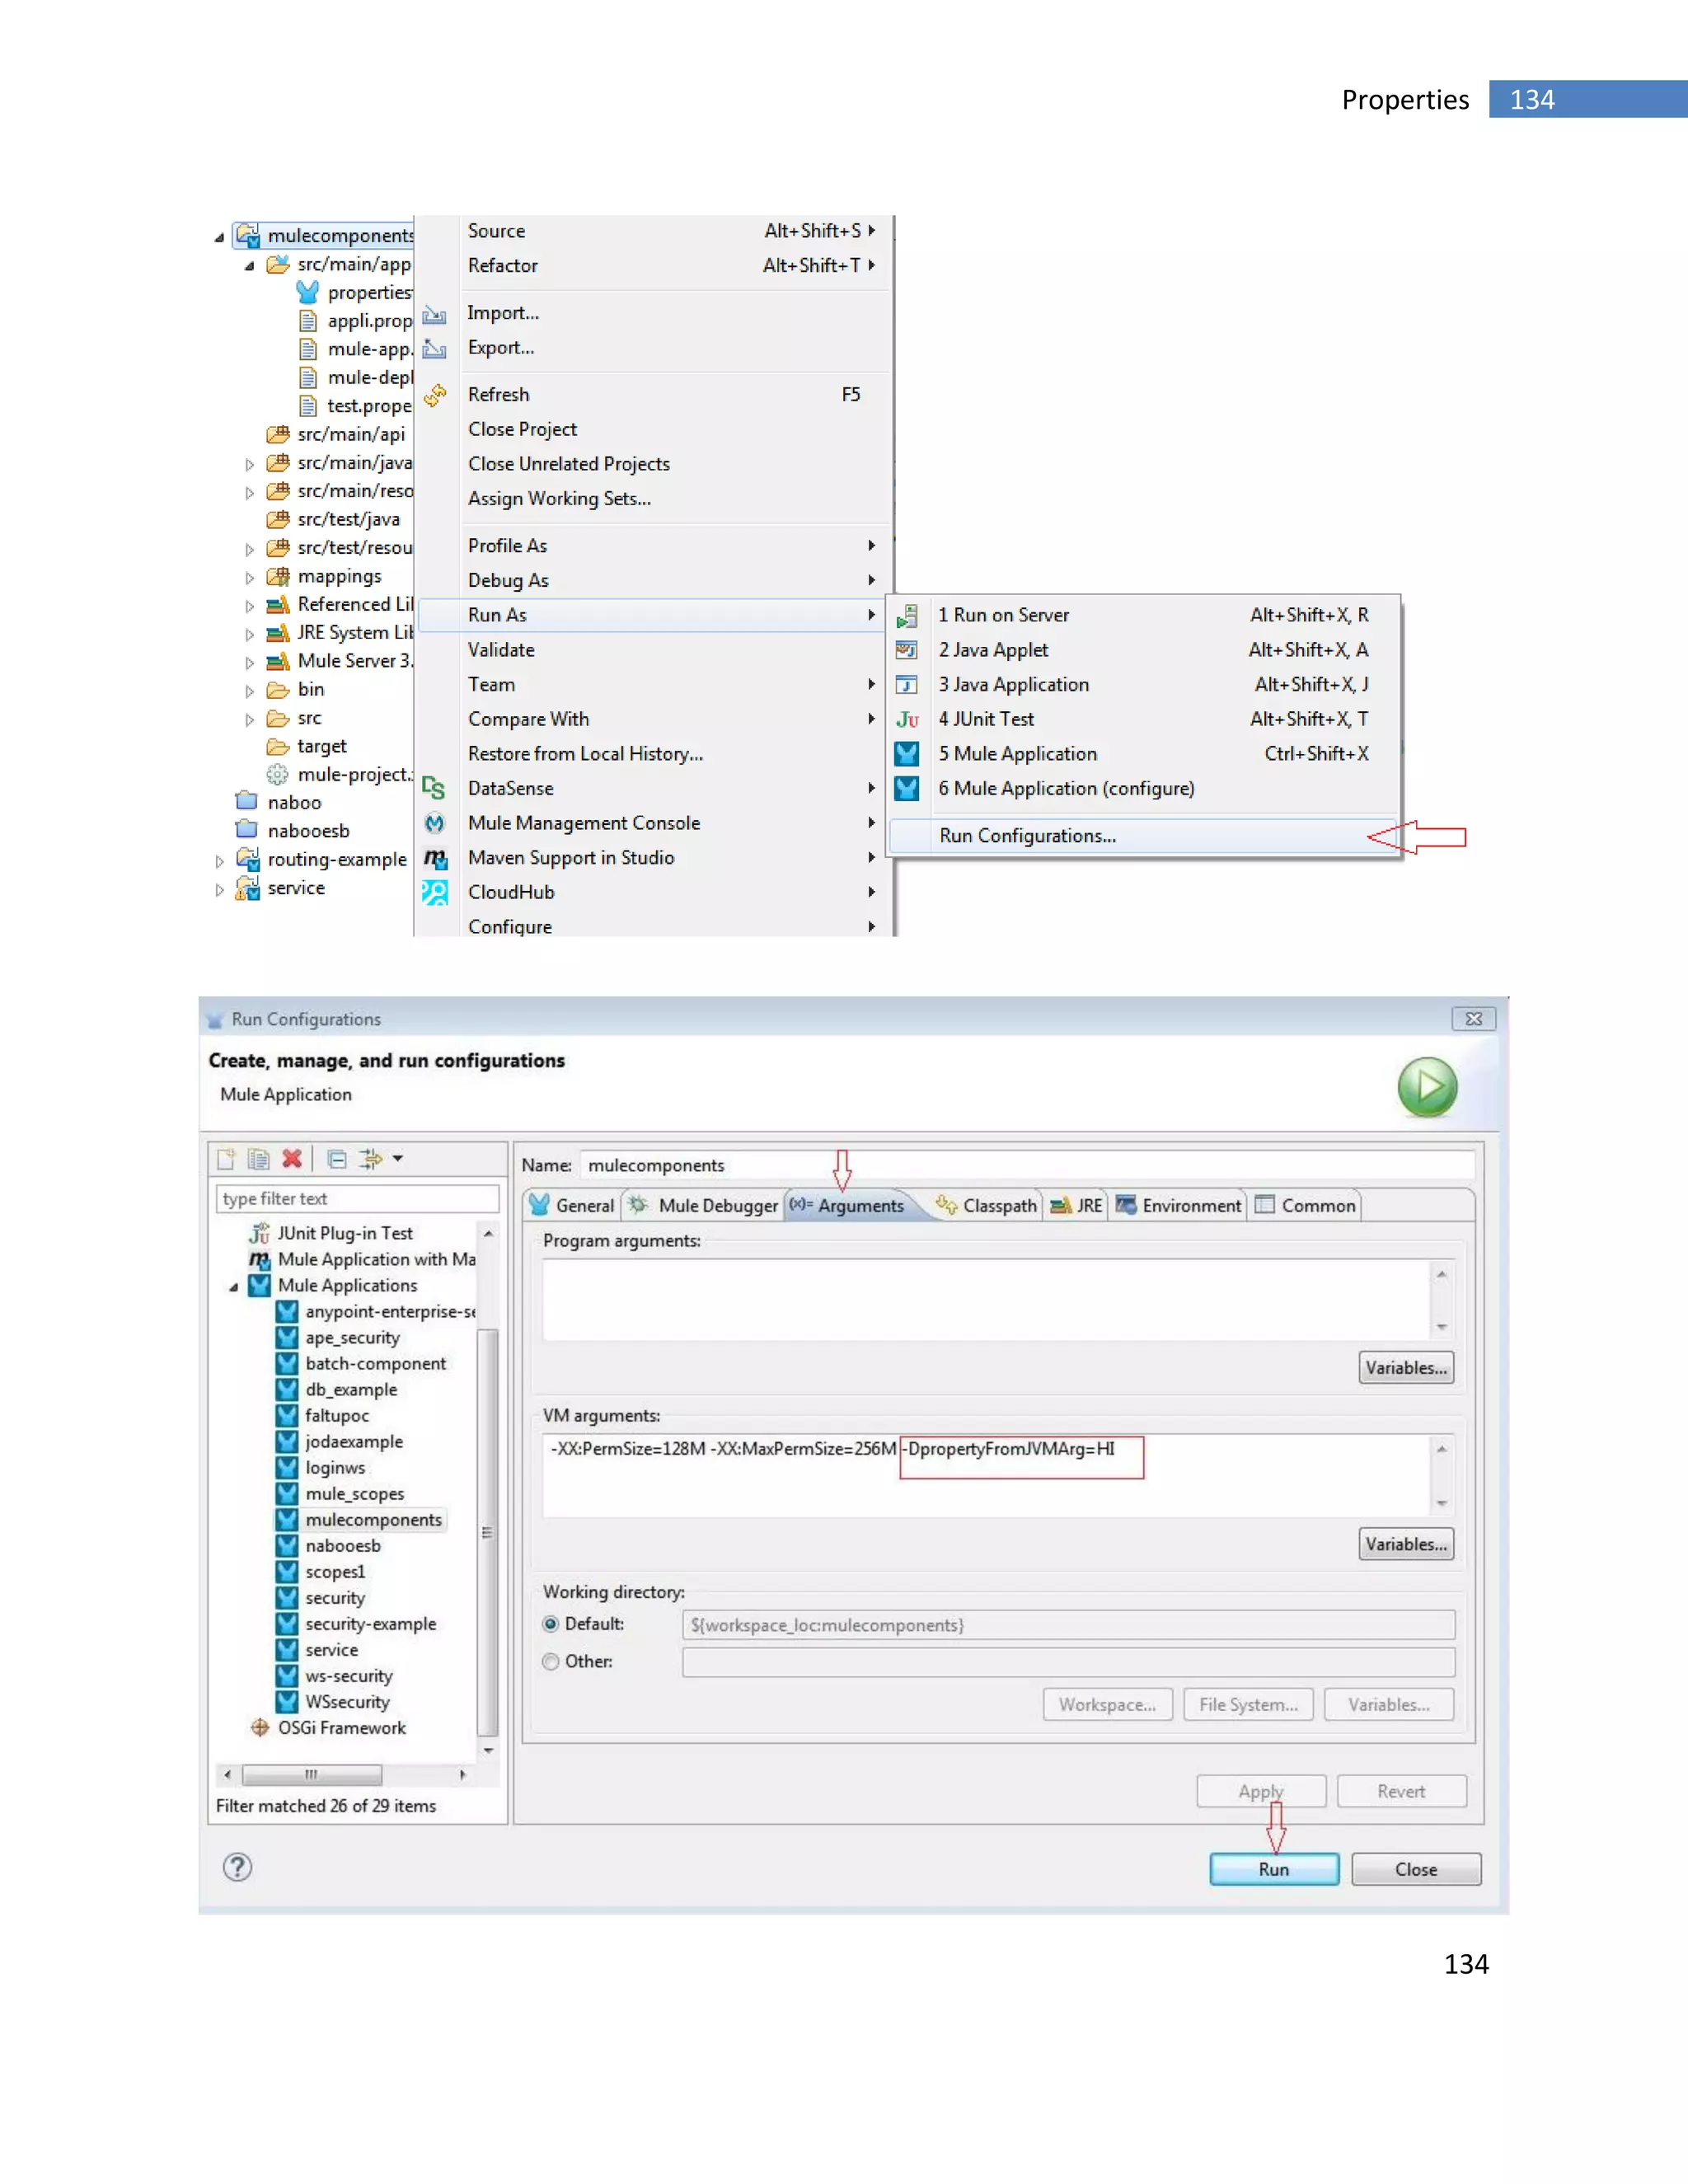Expand the routing-example project in explorer

pyautogui.click(x=220, y=861)
